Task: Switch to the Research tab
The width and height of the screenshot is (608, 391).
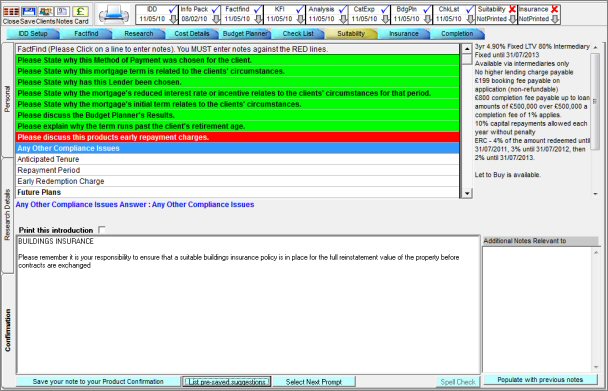Action: tap(139, 34)
